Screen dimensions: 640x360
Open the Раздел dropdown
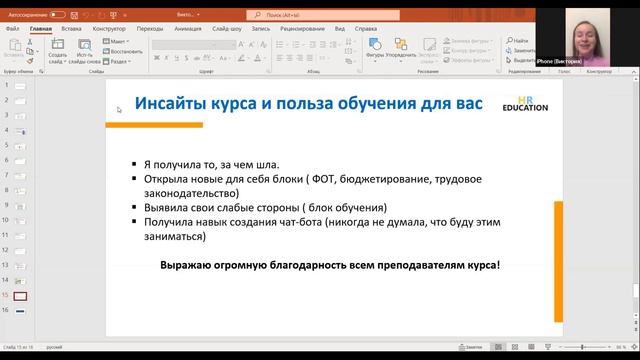coord(117,62)
